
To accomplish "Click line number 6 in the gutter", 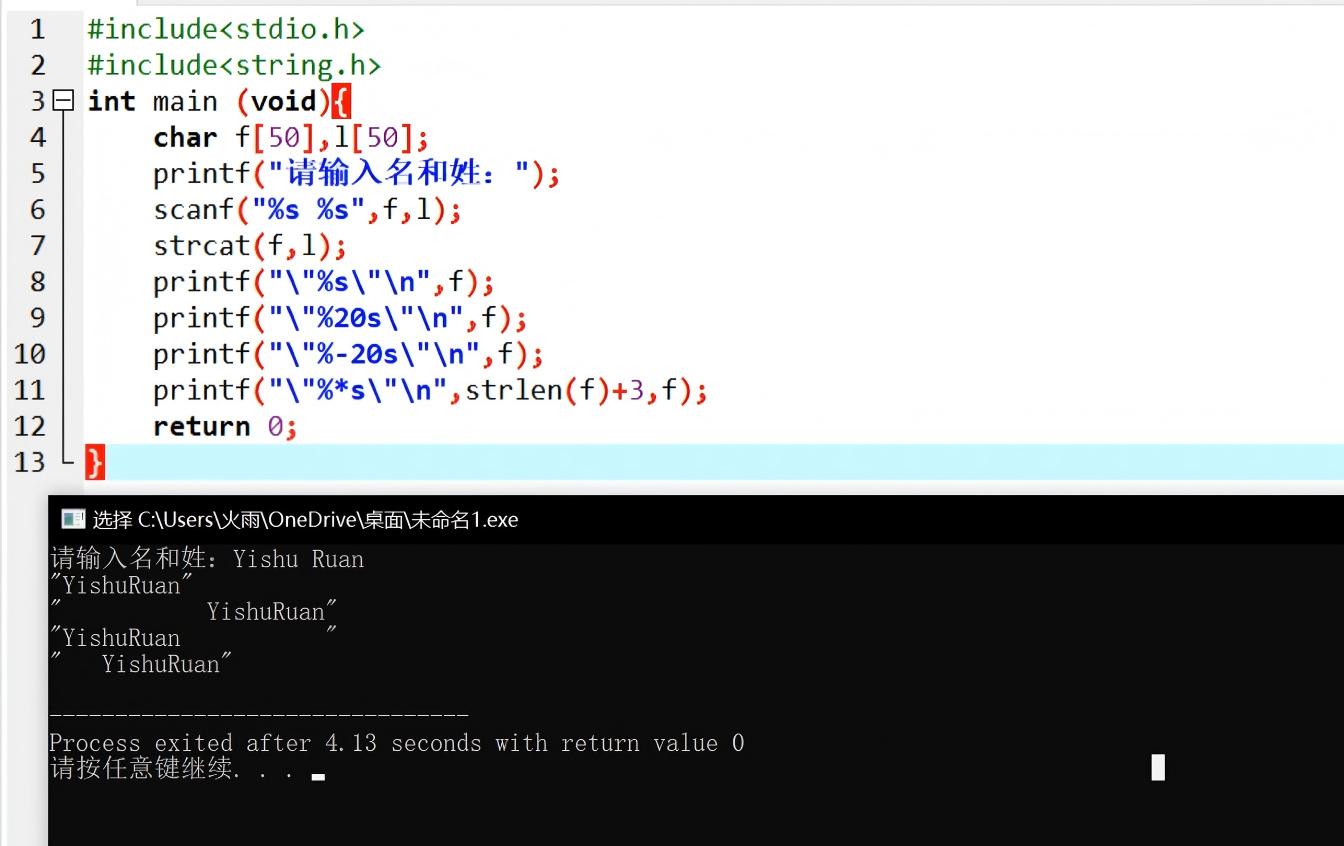I will point(37,209).
